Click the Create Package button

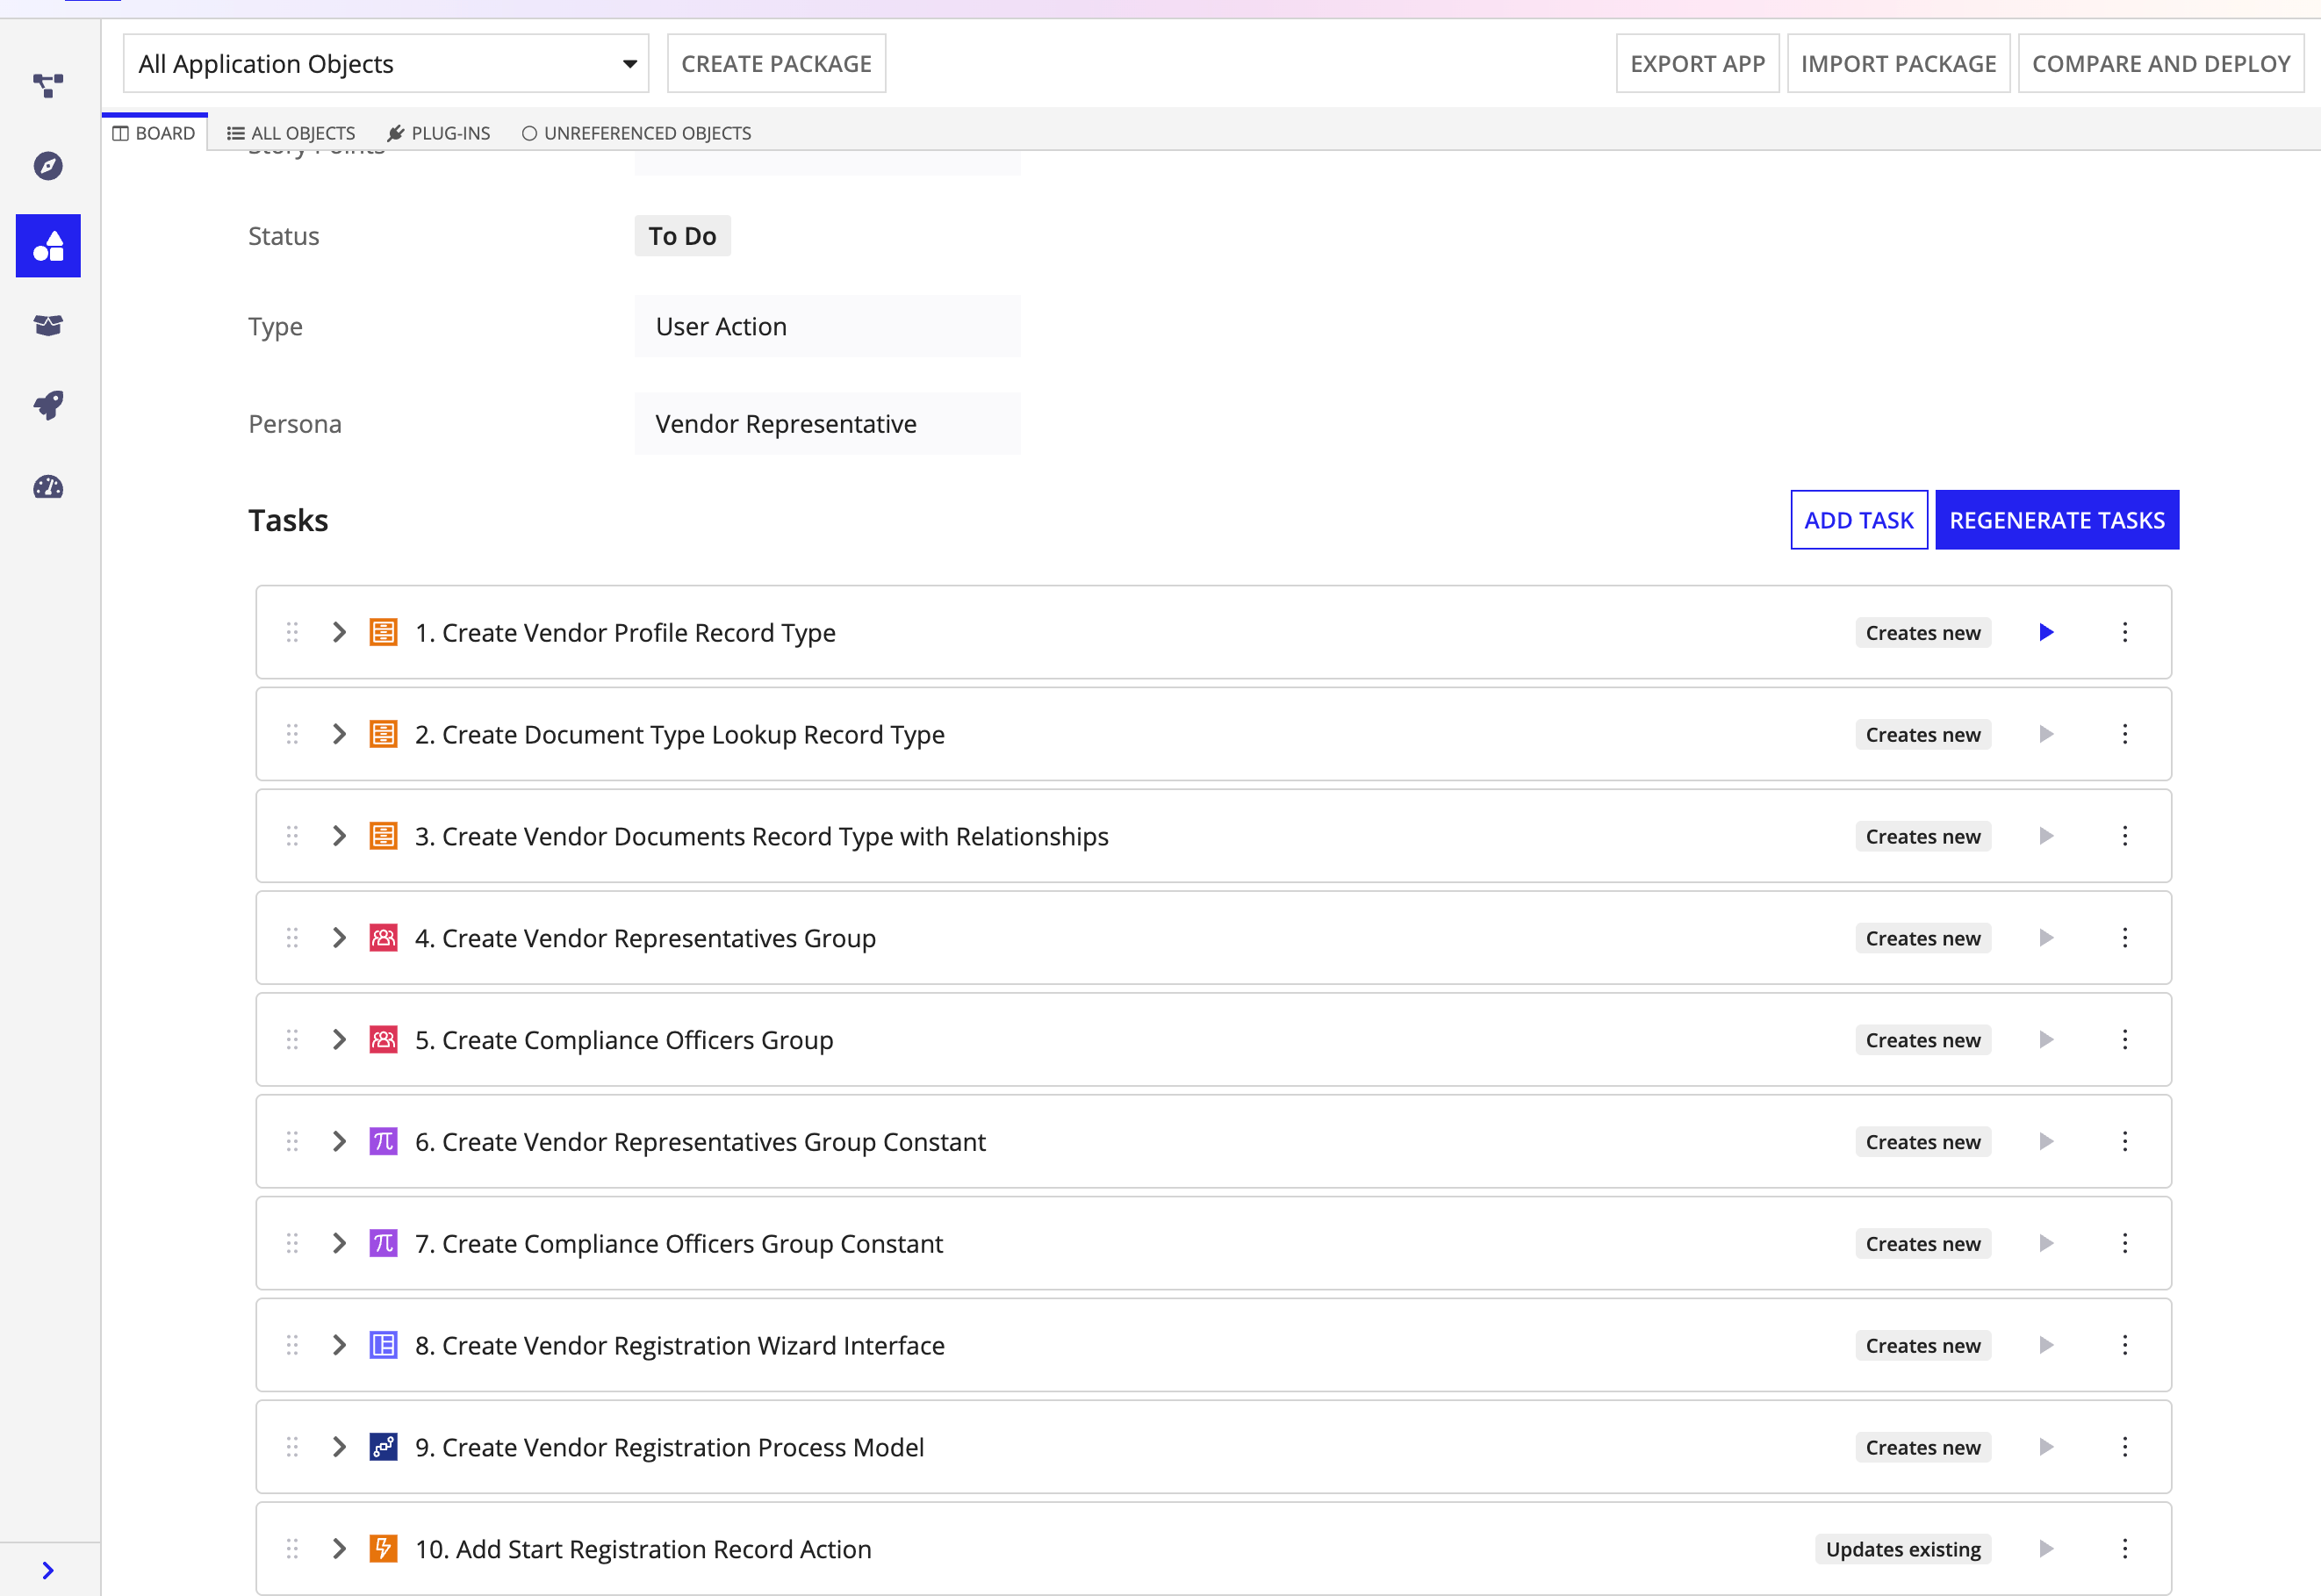coord(777,64)
